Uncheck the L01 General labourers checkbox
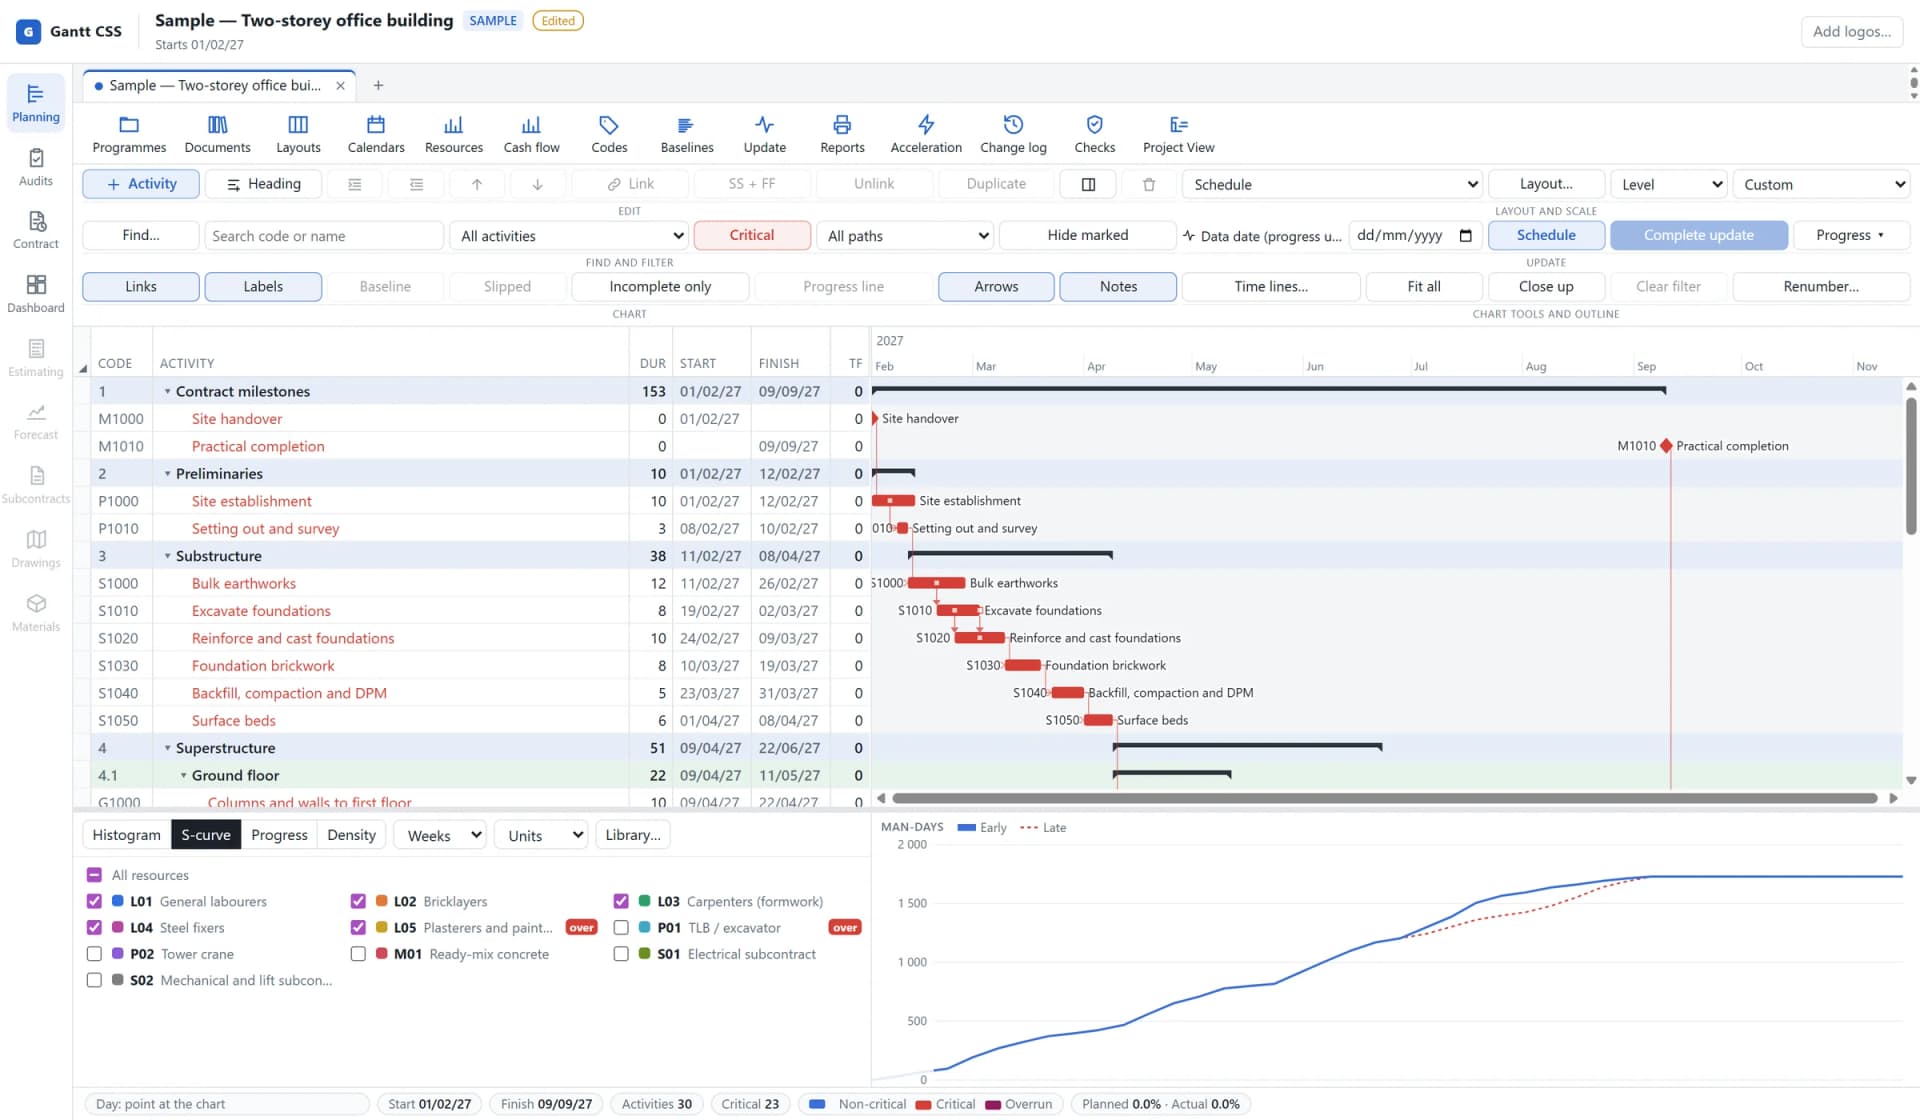Screen dimensions: 1920x1120 pos(94,901)
